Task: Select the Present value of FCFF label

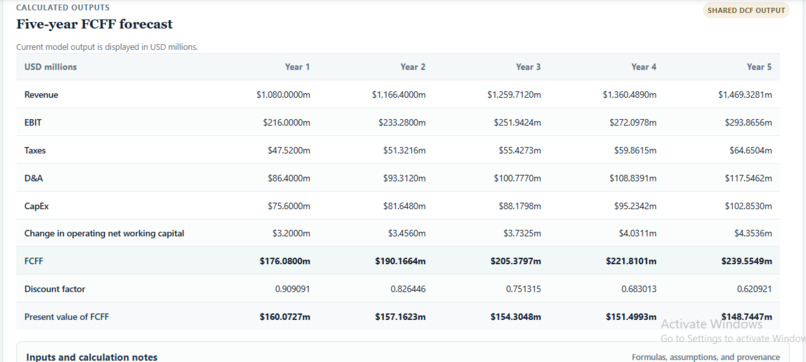Action: coord(67,317)
